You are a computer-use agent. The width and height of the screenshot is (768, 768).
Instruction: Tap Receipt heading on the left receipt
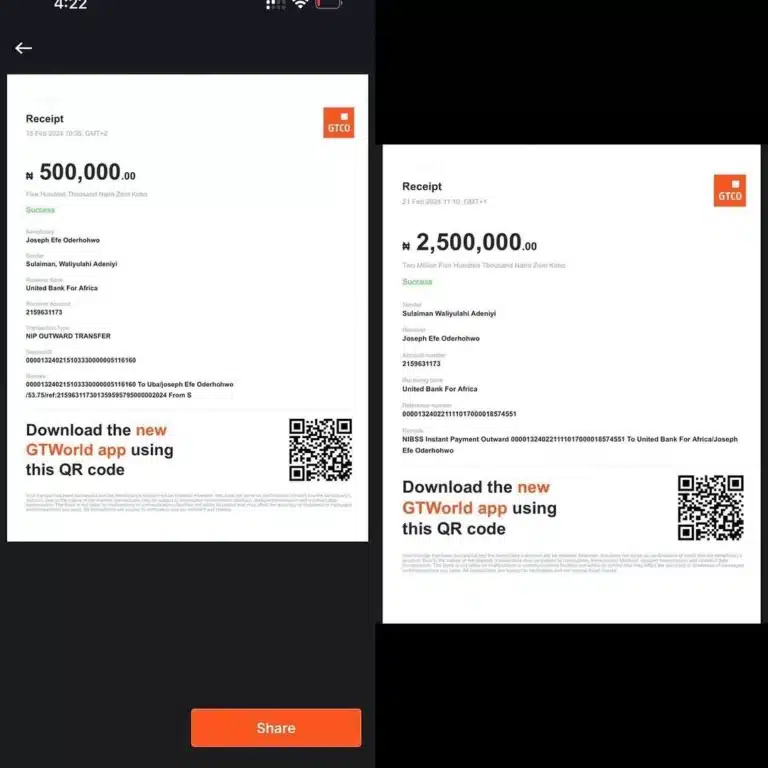[45, 119]
